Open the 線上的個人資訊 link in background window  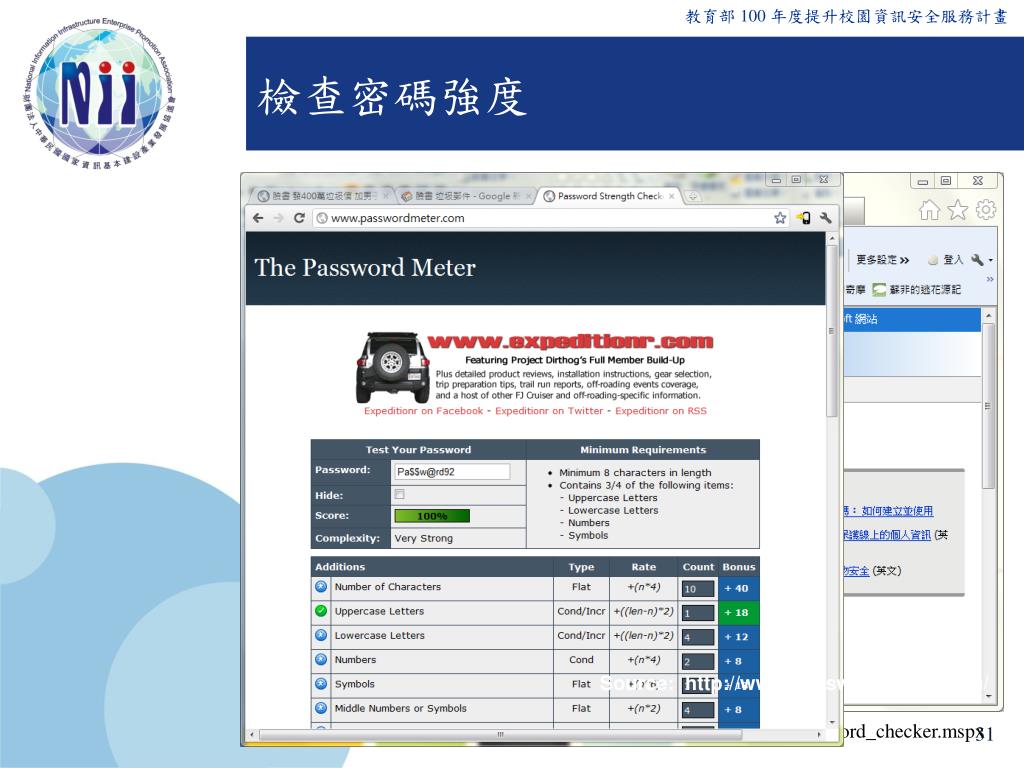[x=887, y=535]
